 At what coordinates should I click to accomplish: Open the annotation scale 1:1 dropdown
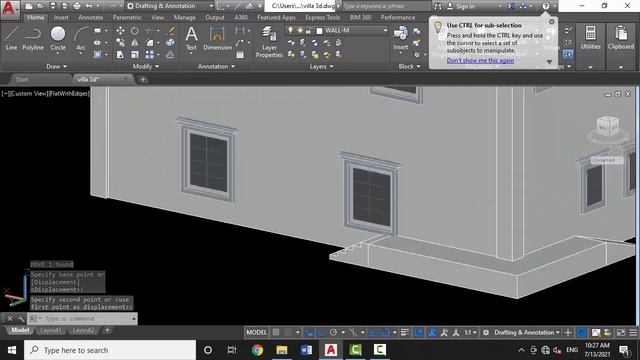(x=470, y=333)
